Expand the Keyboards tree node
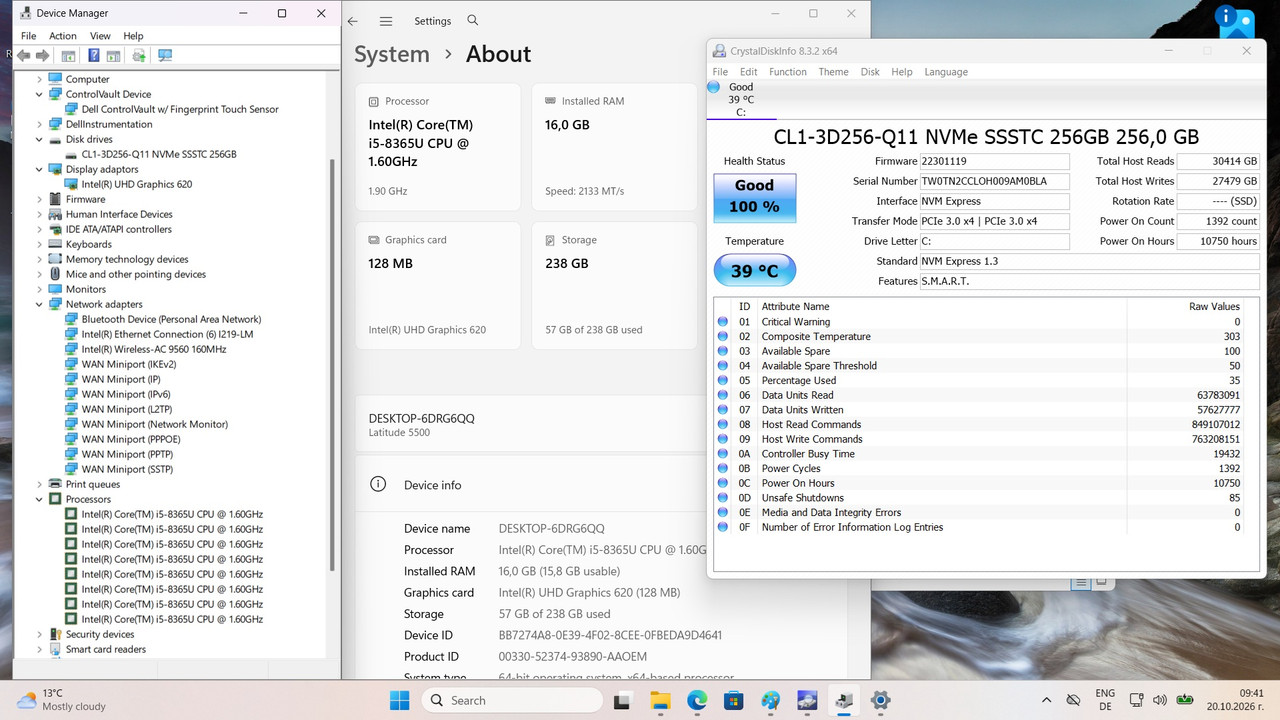 [x=40, y=244]
